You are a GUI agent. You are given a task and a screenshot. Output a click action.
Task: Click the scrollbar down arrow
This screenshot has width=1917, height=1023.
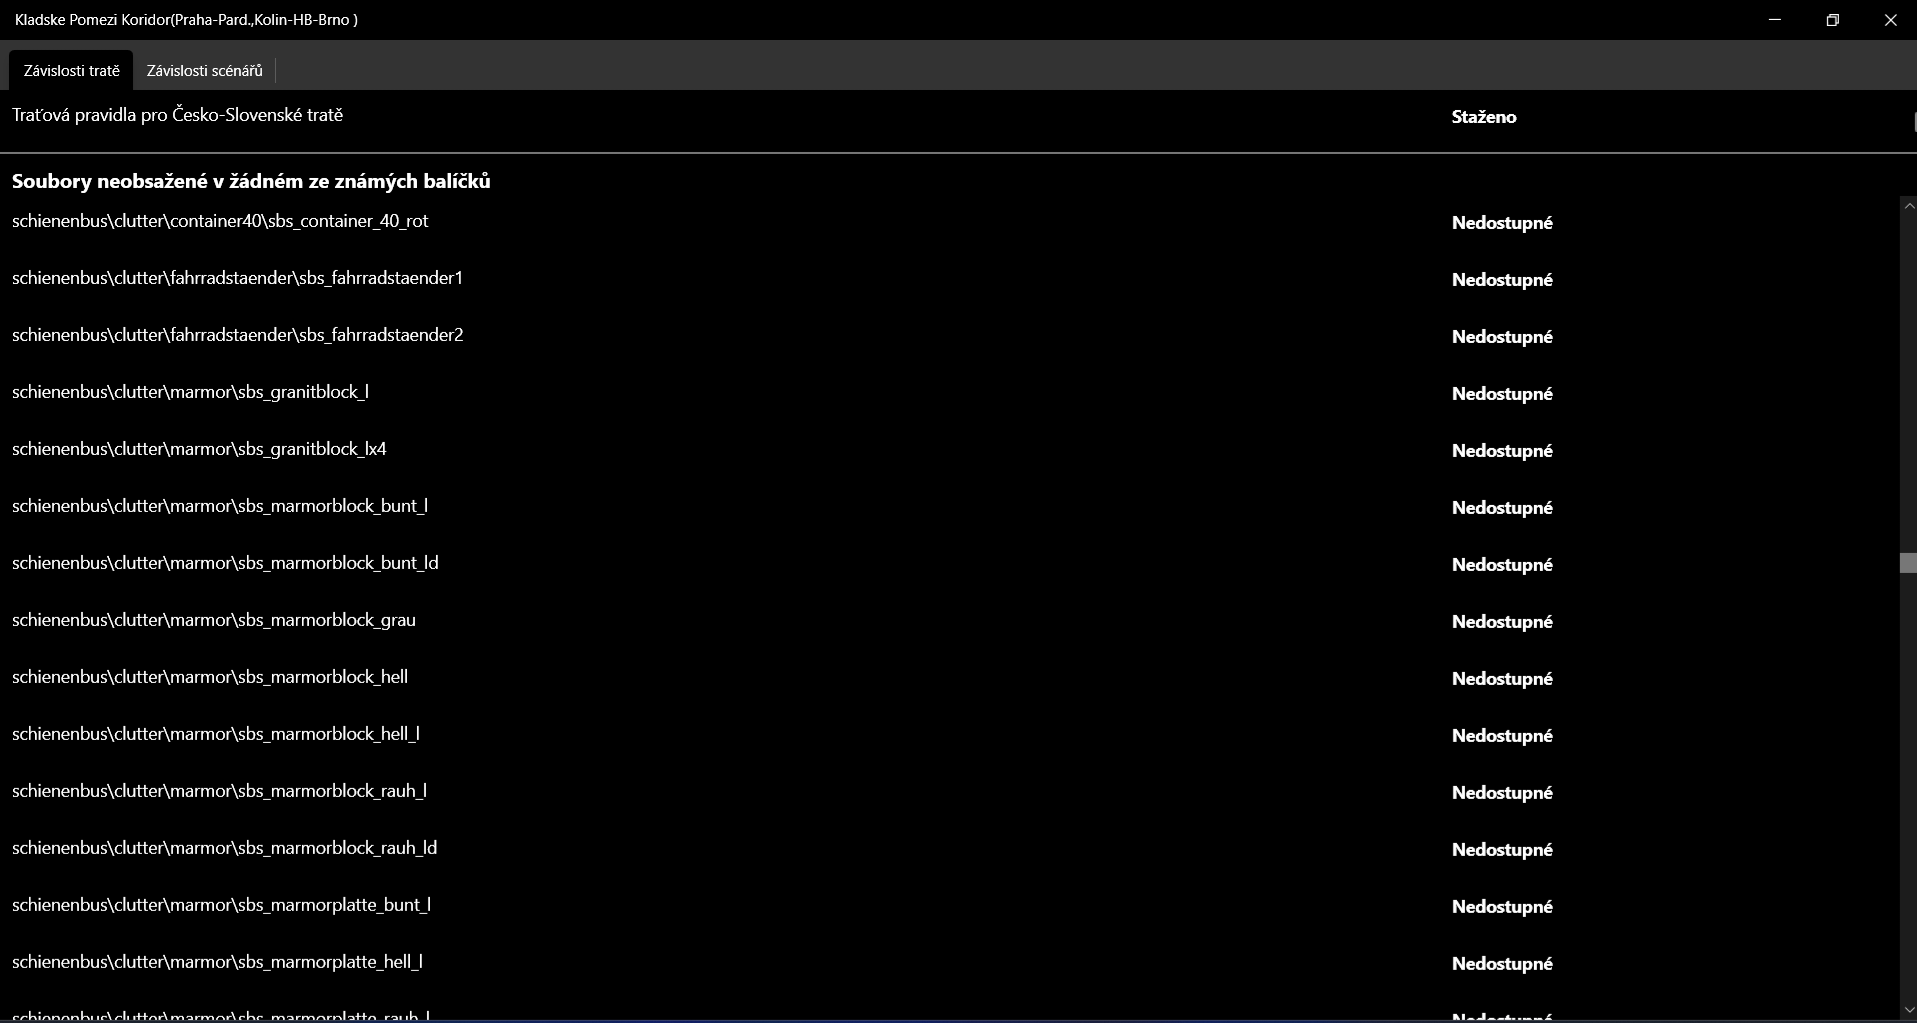[1908, 1010]
